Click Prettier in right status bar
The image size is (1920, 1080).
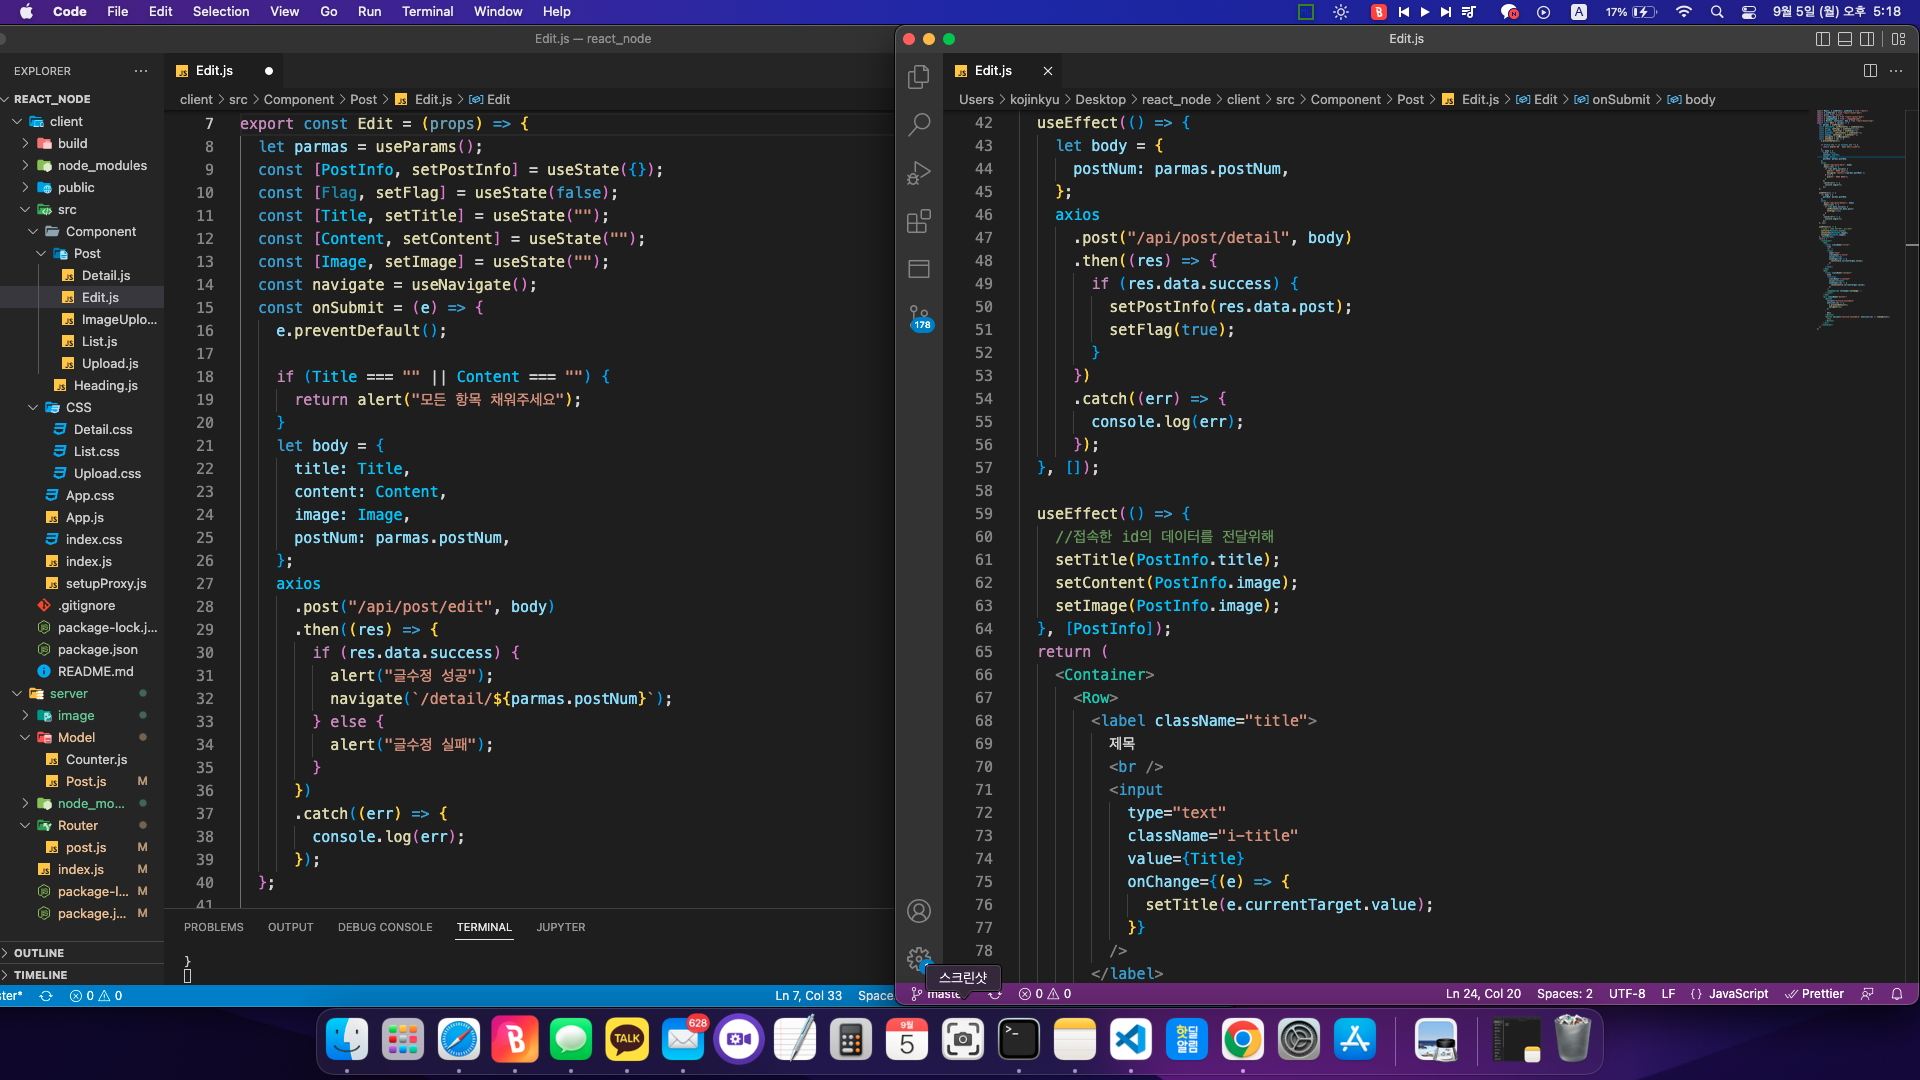[x=1814, y=994]
